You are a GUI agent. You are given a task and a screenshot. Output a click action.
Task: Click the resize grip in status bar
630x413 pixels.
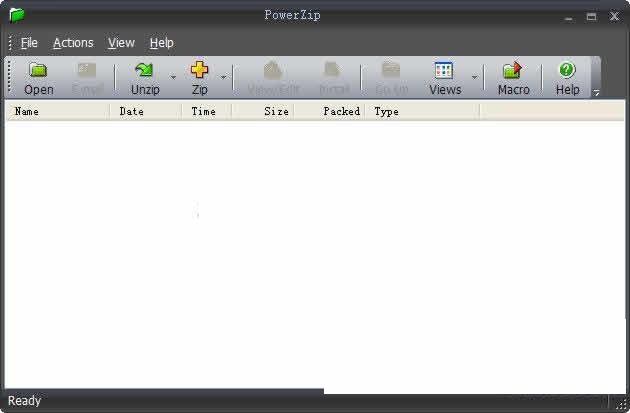tap(621, 403)
